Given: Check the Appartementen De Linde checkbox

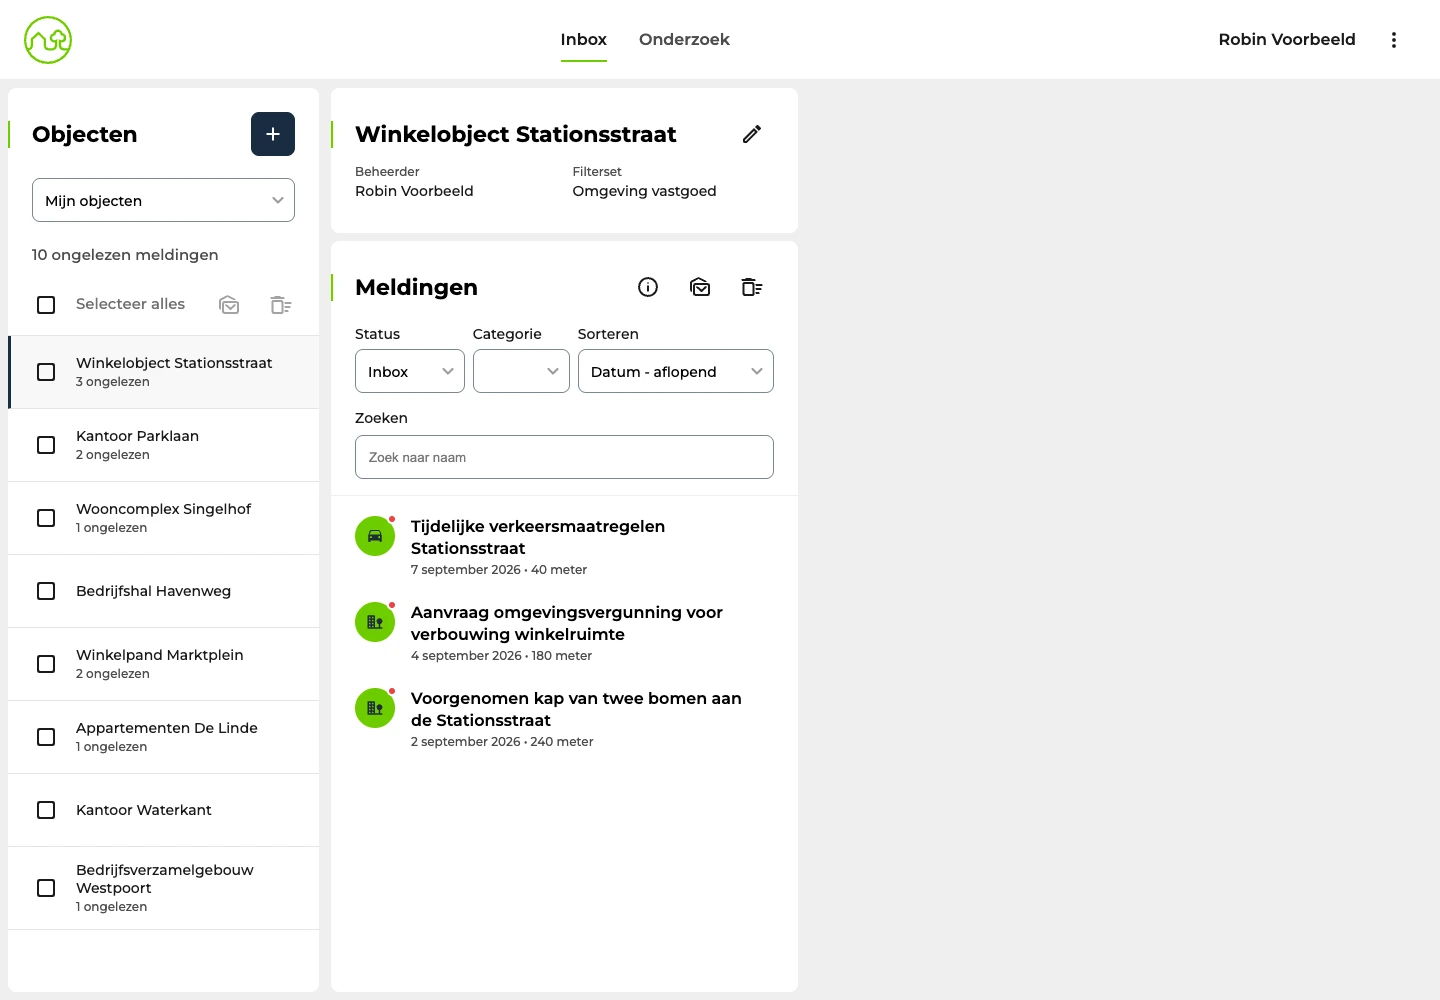Looking at the screenshot, I should [x=46, y=737].
